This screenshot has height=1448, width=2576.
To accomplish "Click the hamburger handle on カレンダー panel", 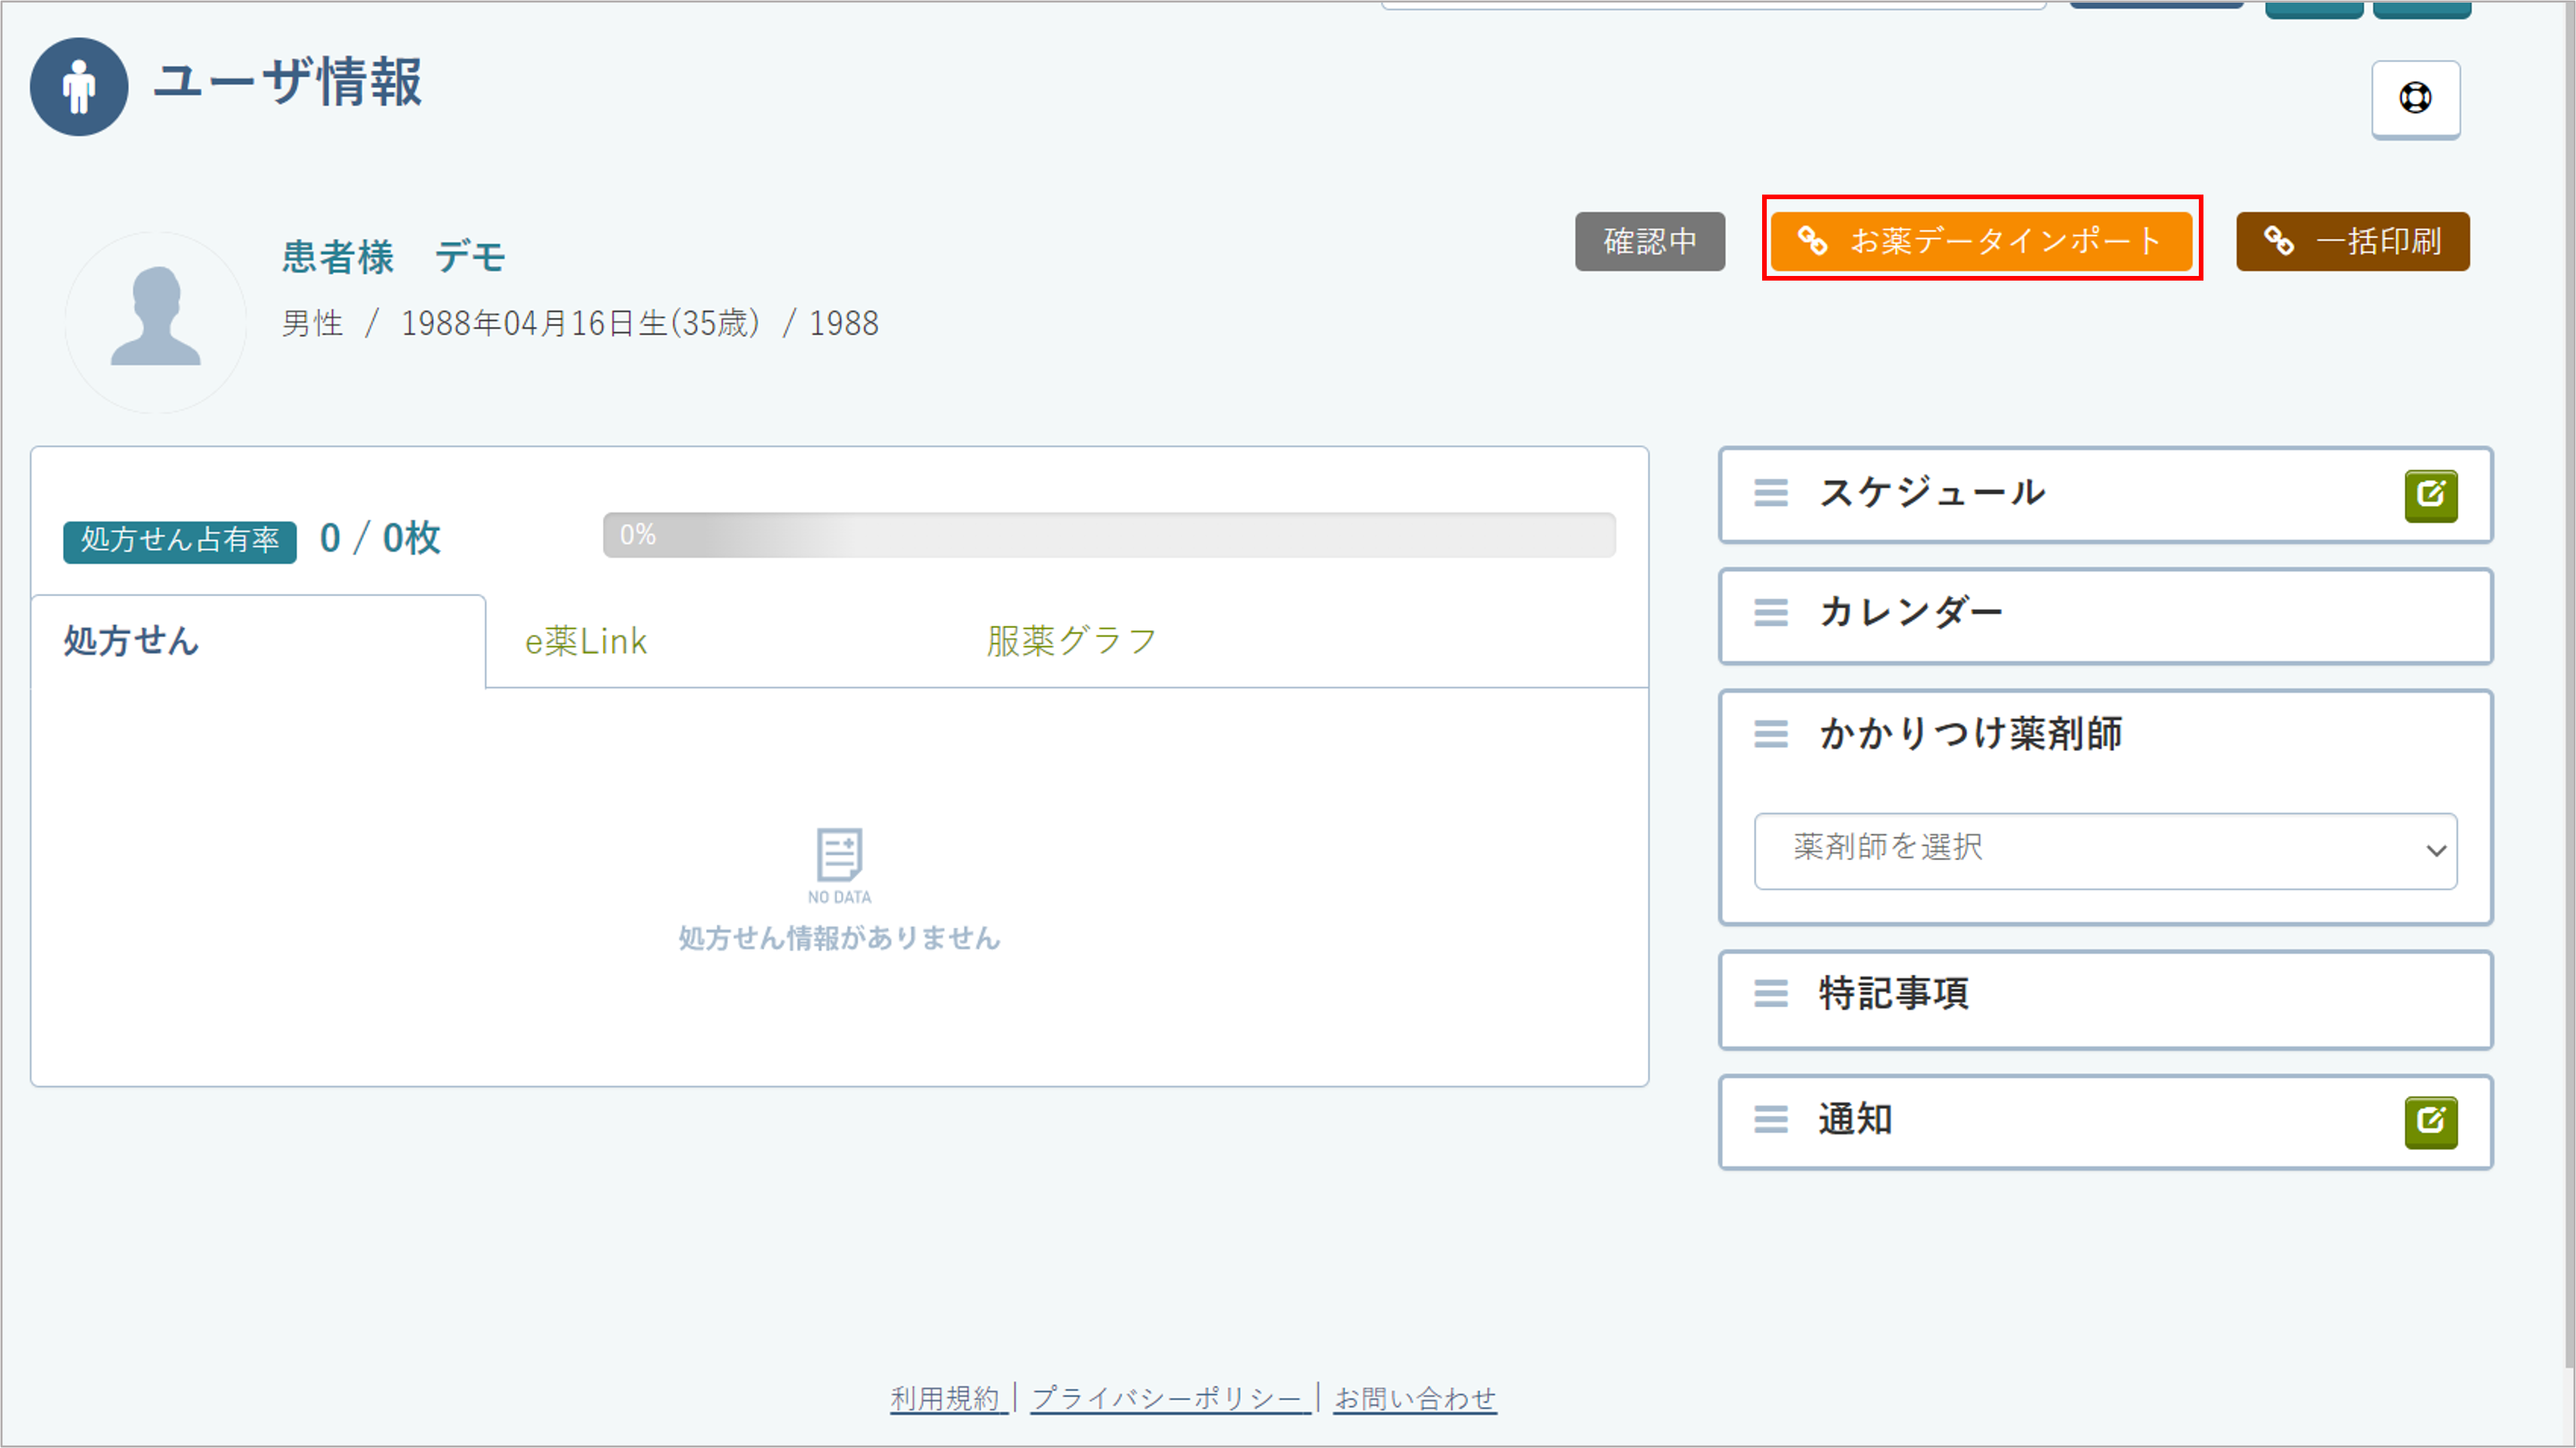I will pyautogui.click(x=1770, y=613).
